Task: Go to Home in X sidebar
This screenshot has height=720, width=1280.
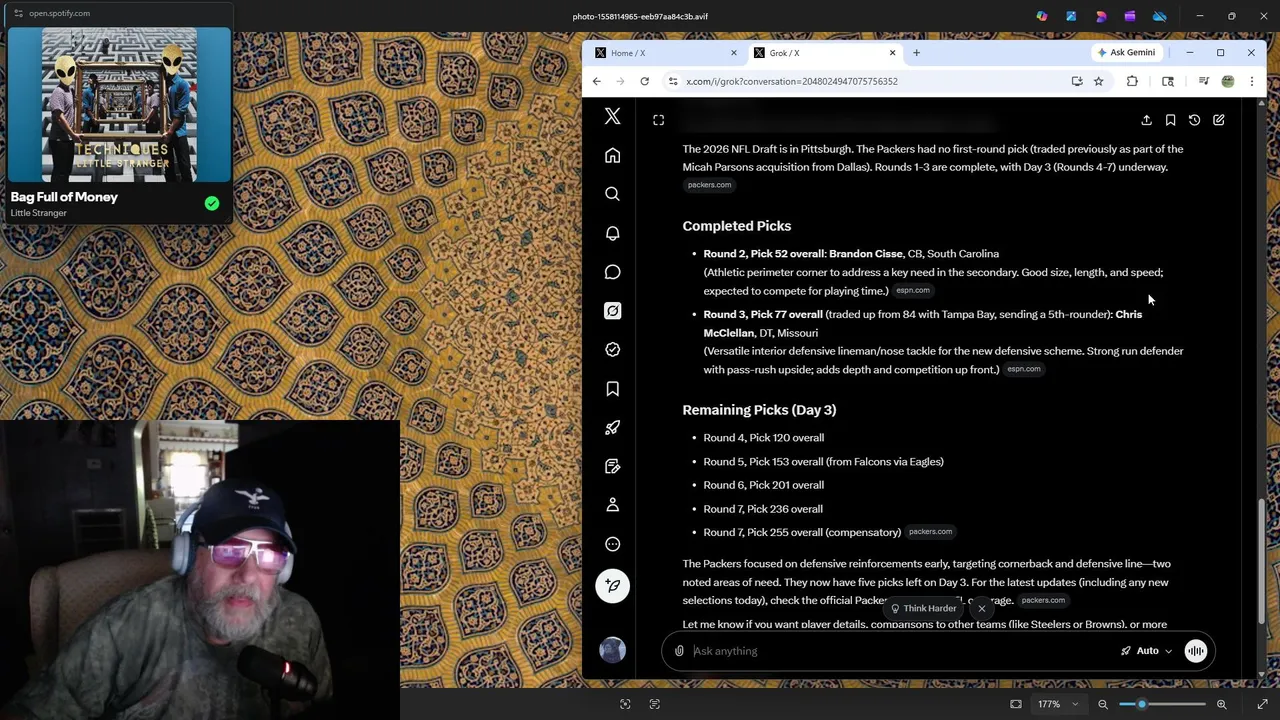Action: click(612, 156)
